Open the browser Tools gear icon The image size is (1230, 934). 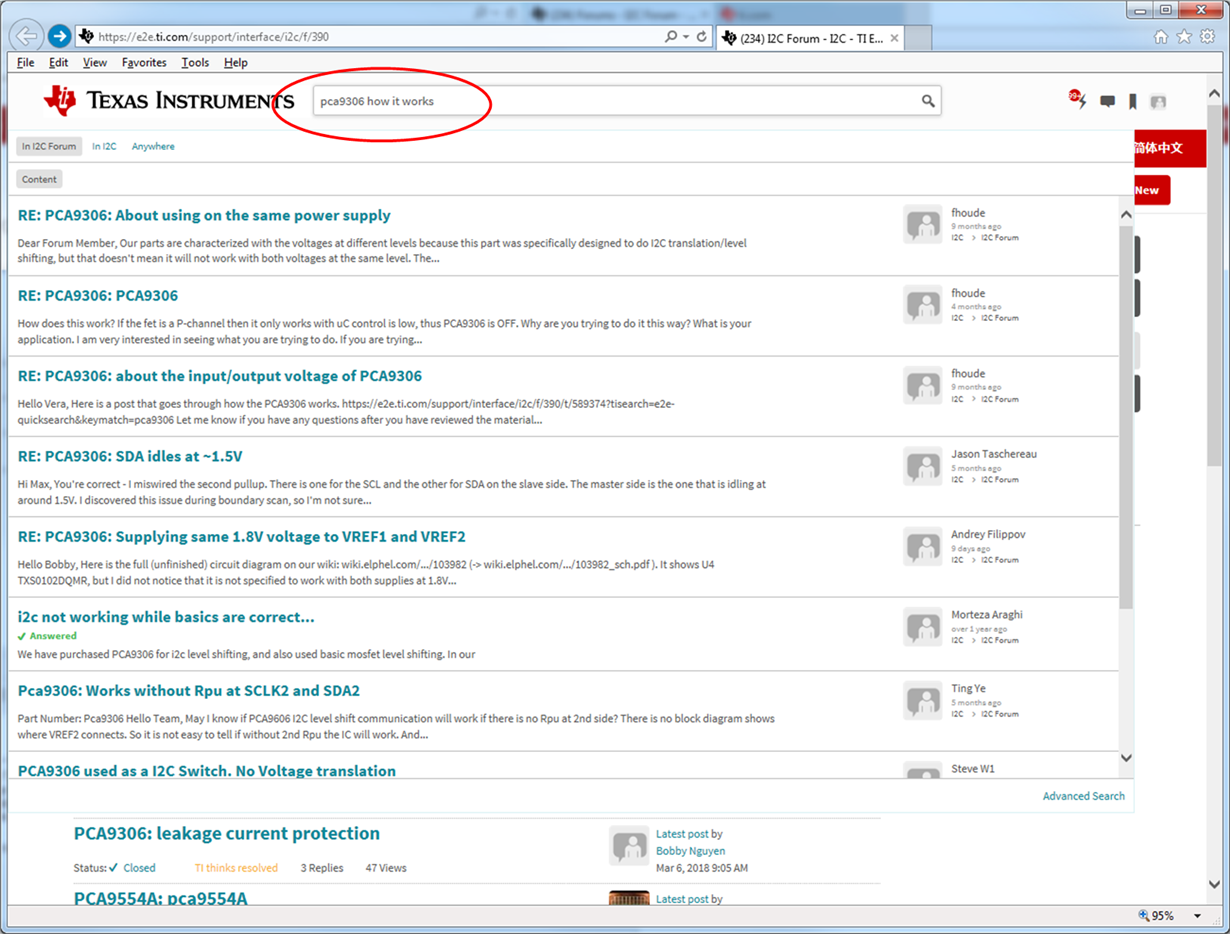pos(1207,36)
